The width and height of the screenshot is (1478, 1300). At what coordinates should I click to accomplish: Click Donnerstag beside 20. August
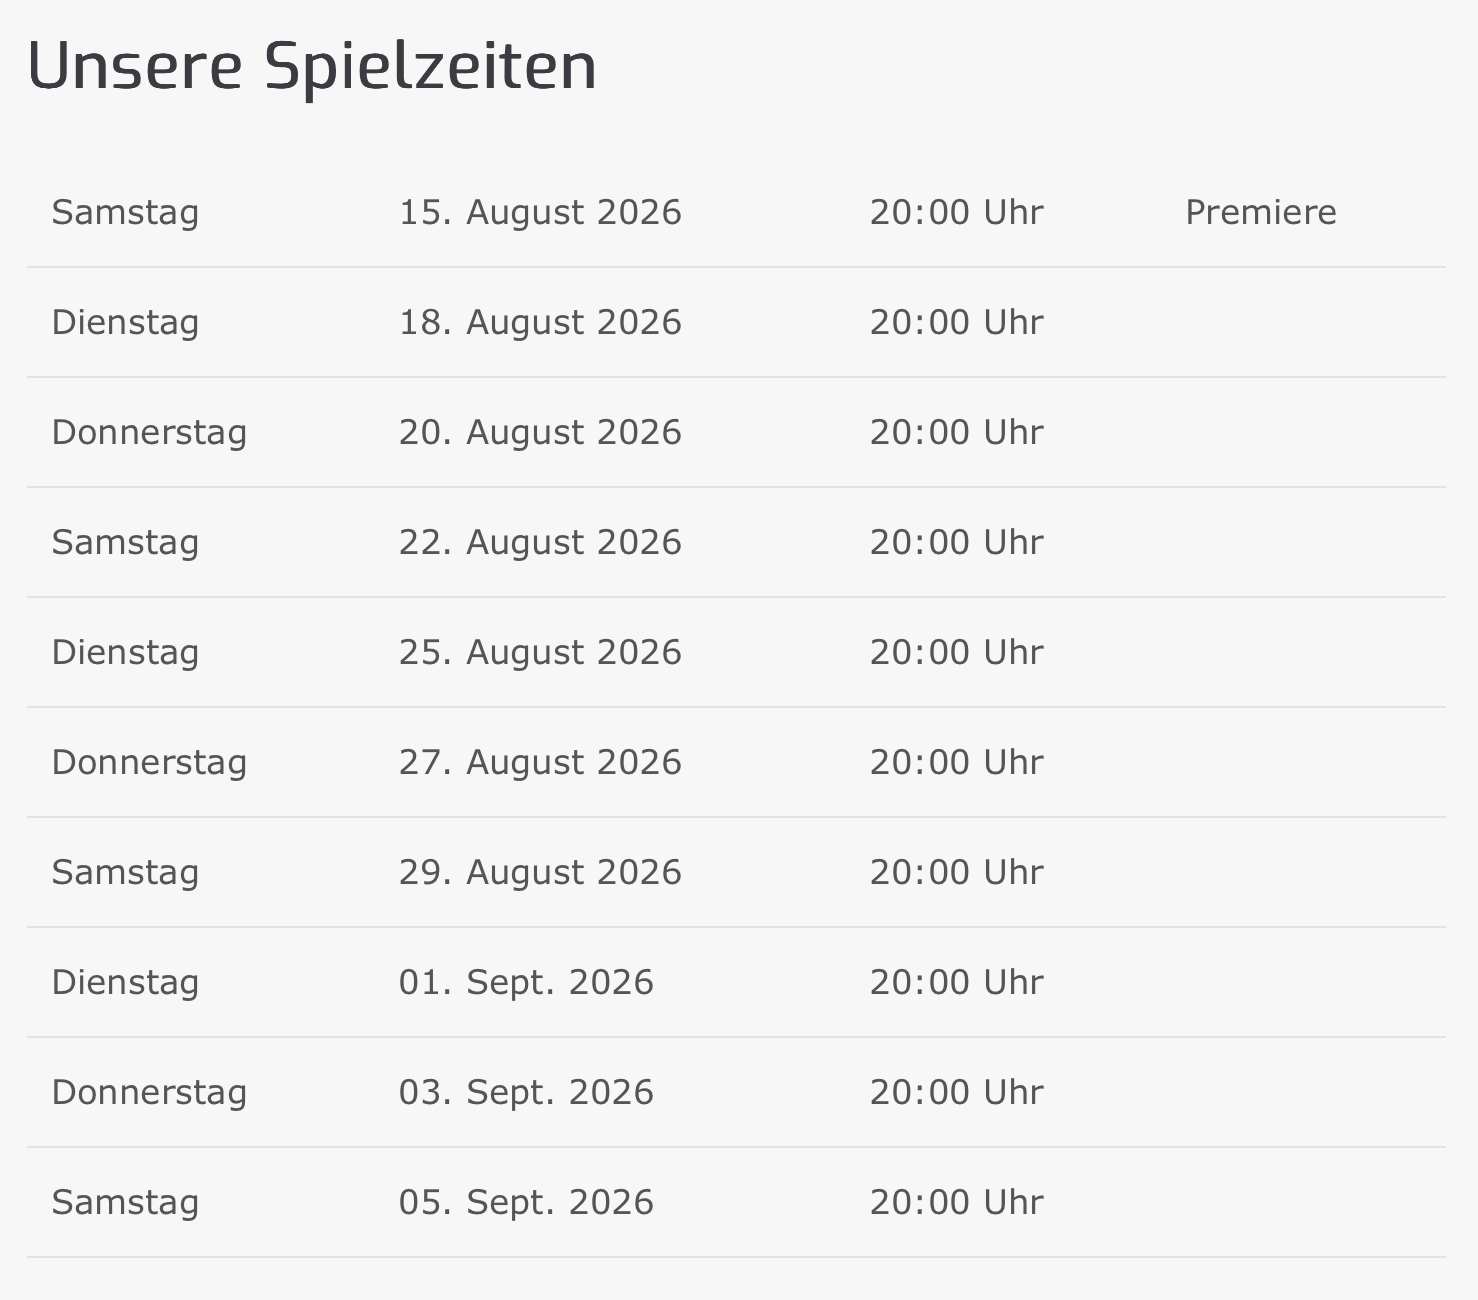point(149,432)
